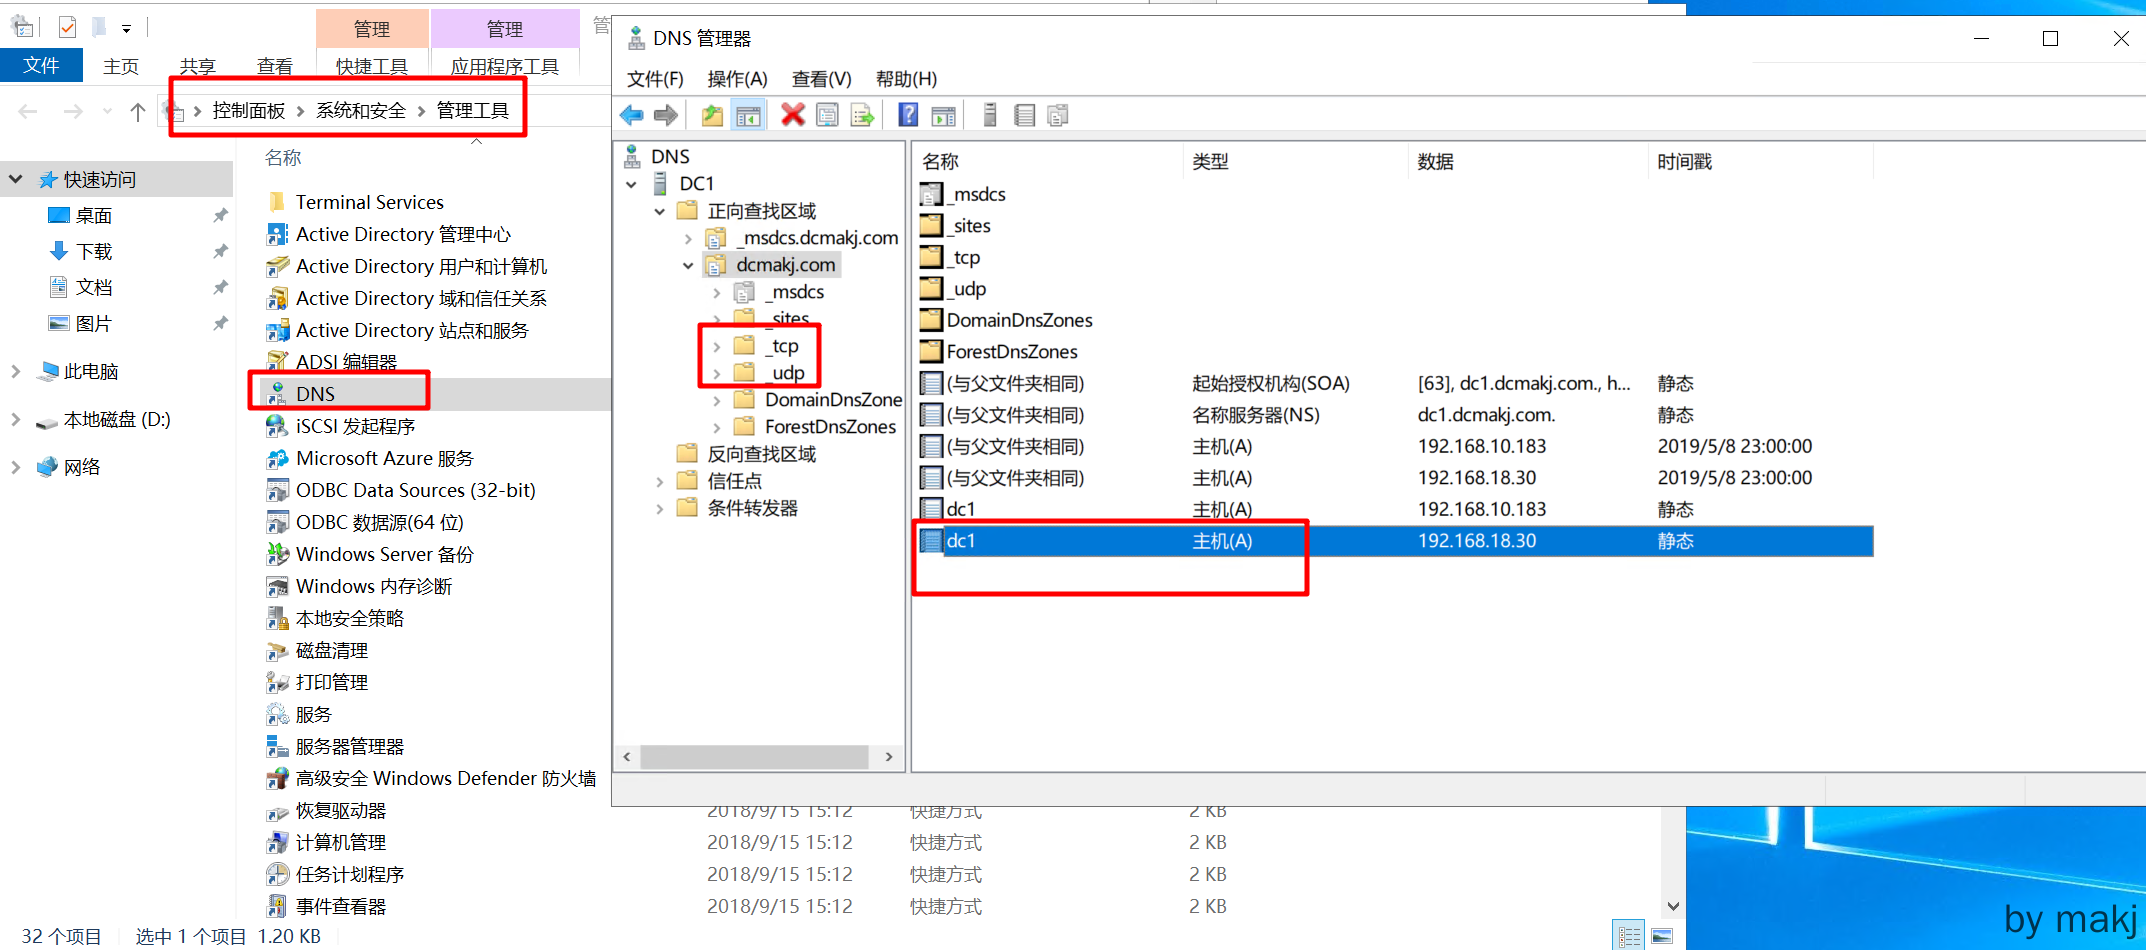Expand the 条件转发器 tree node
Viewport: 2146px width, 950px height.
tap(660, 508)
